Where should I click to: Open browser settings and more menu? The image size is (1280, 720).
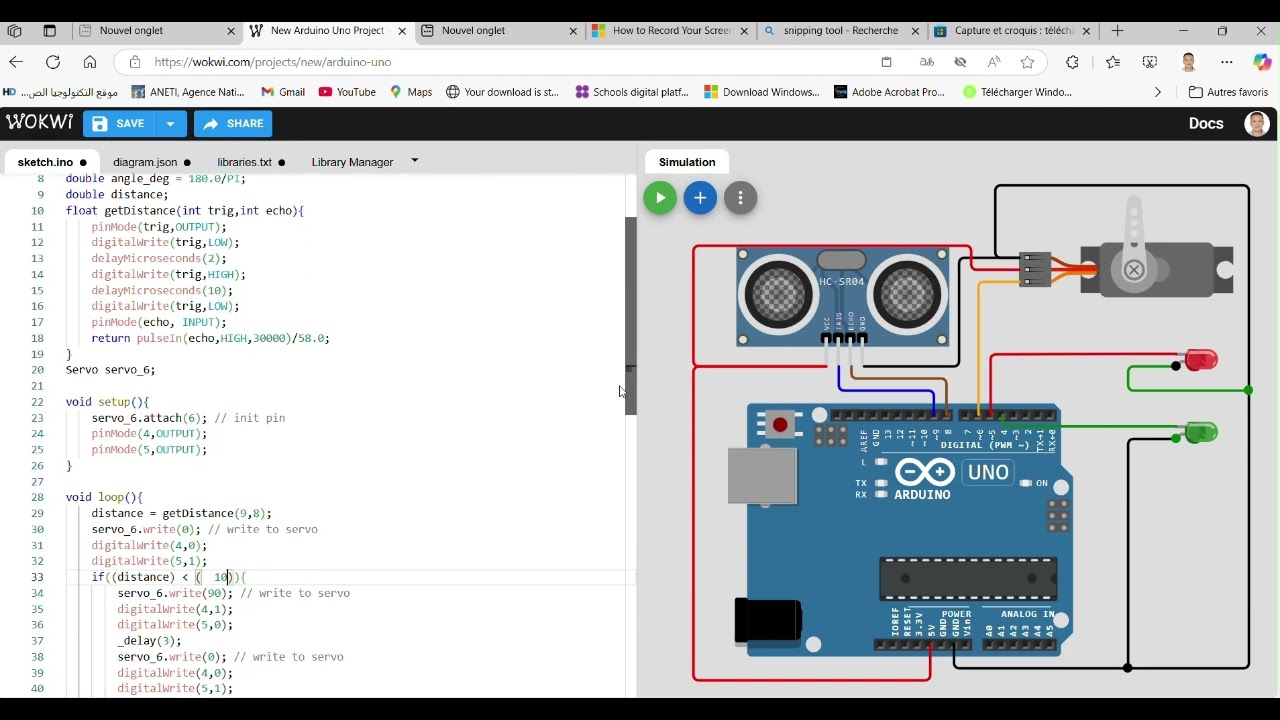pyautogui.click(x=1227, y=62)
